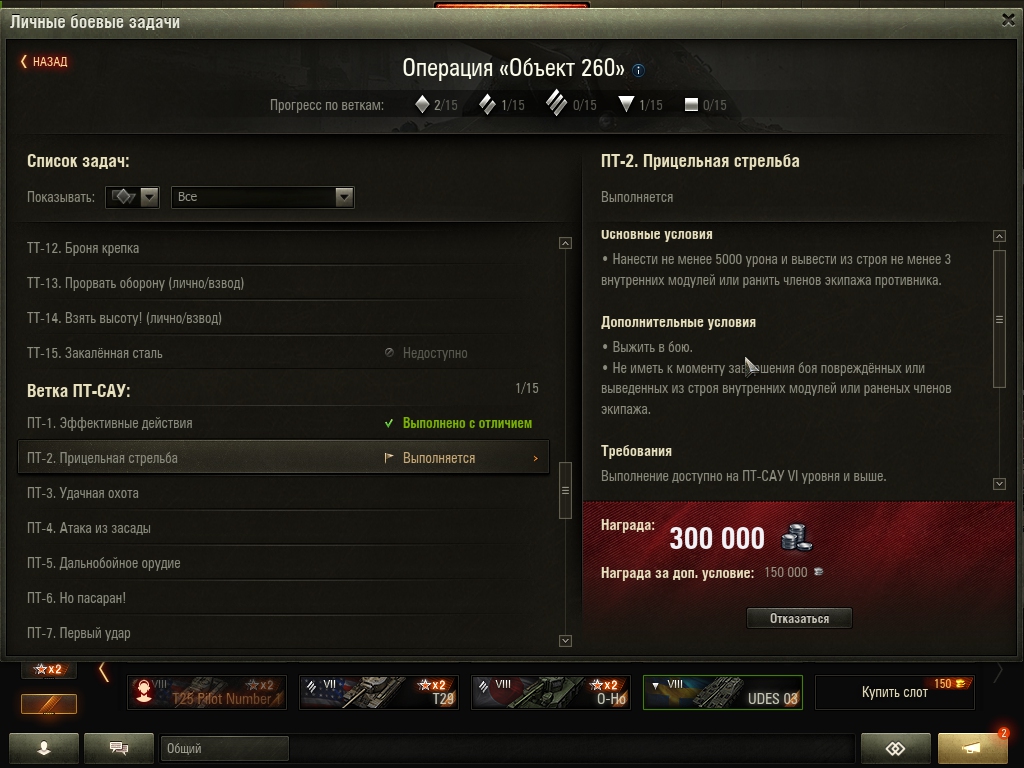Viewport: 1024px width, 768px height.
Task: Click Купить слот in the tank carousel
Action: 895,692
